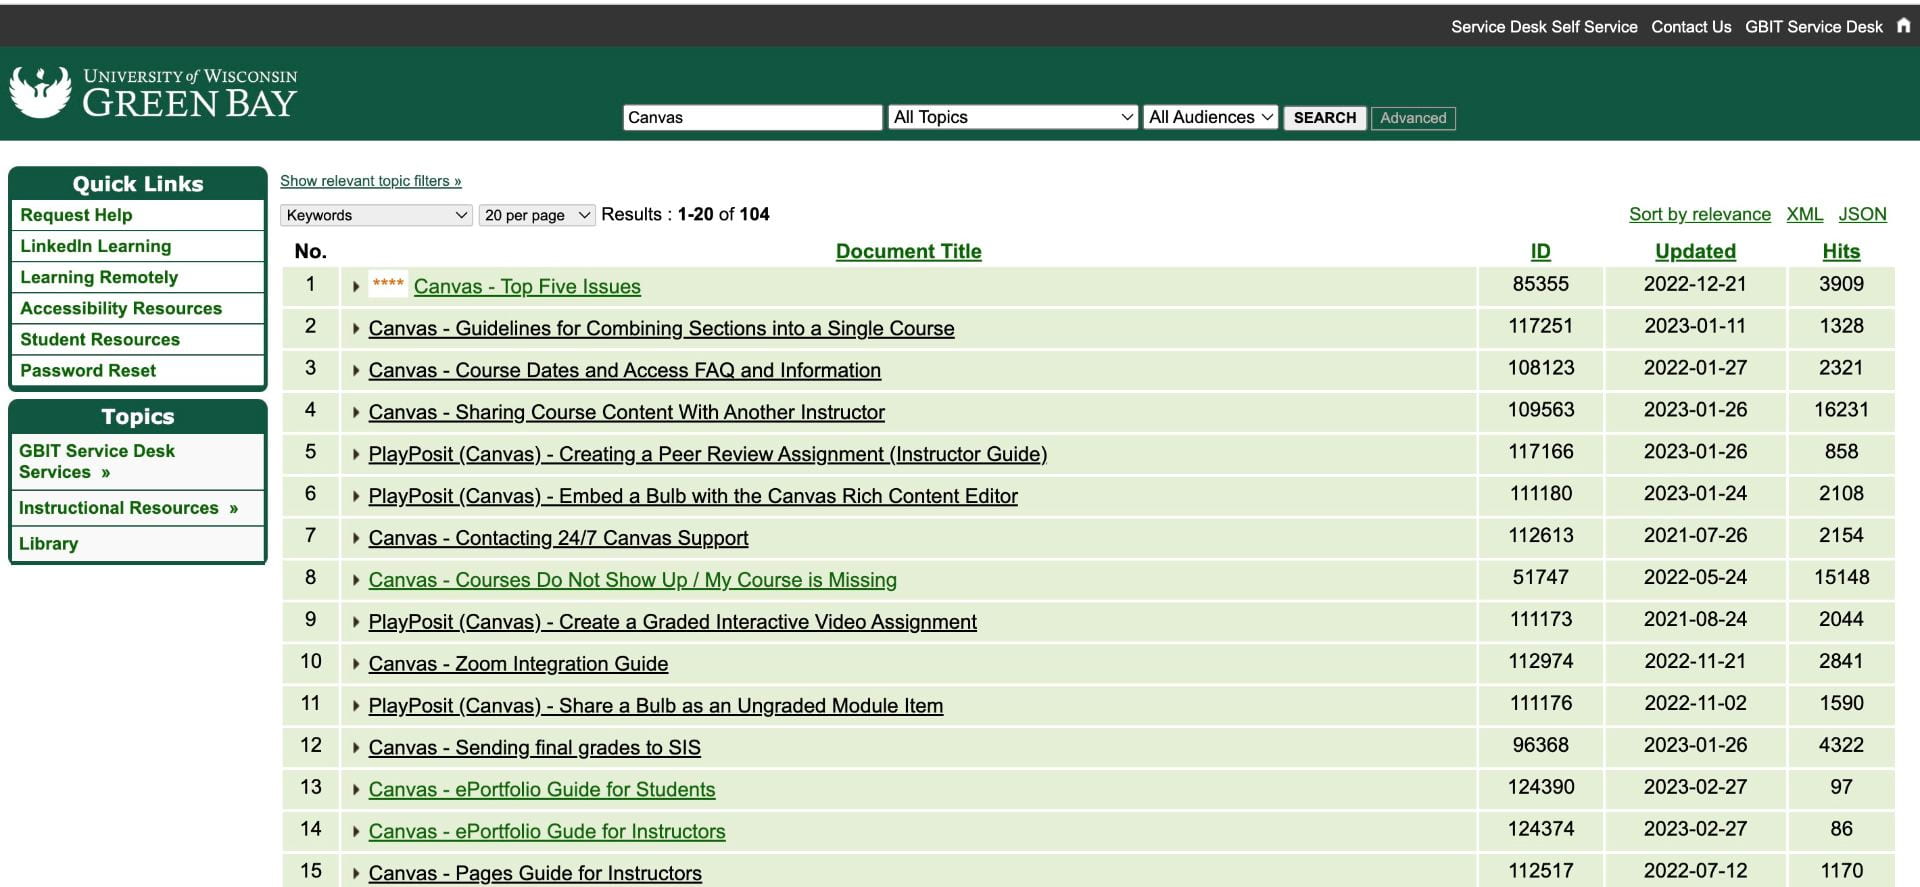
Task: Expand row for Guidelines for Combining Sections
Action: tap(356, 329)
